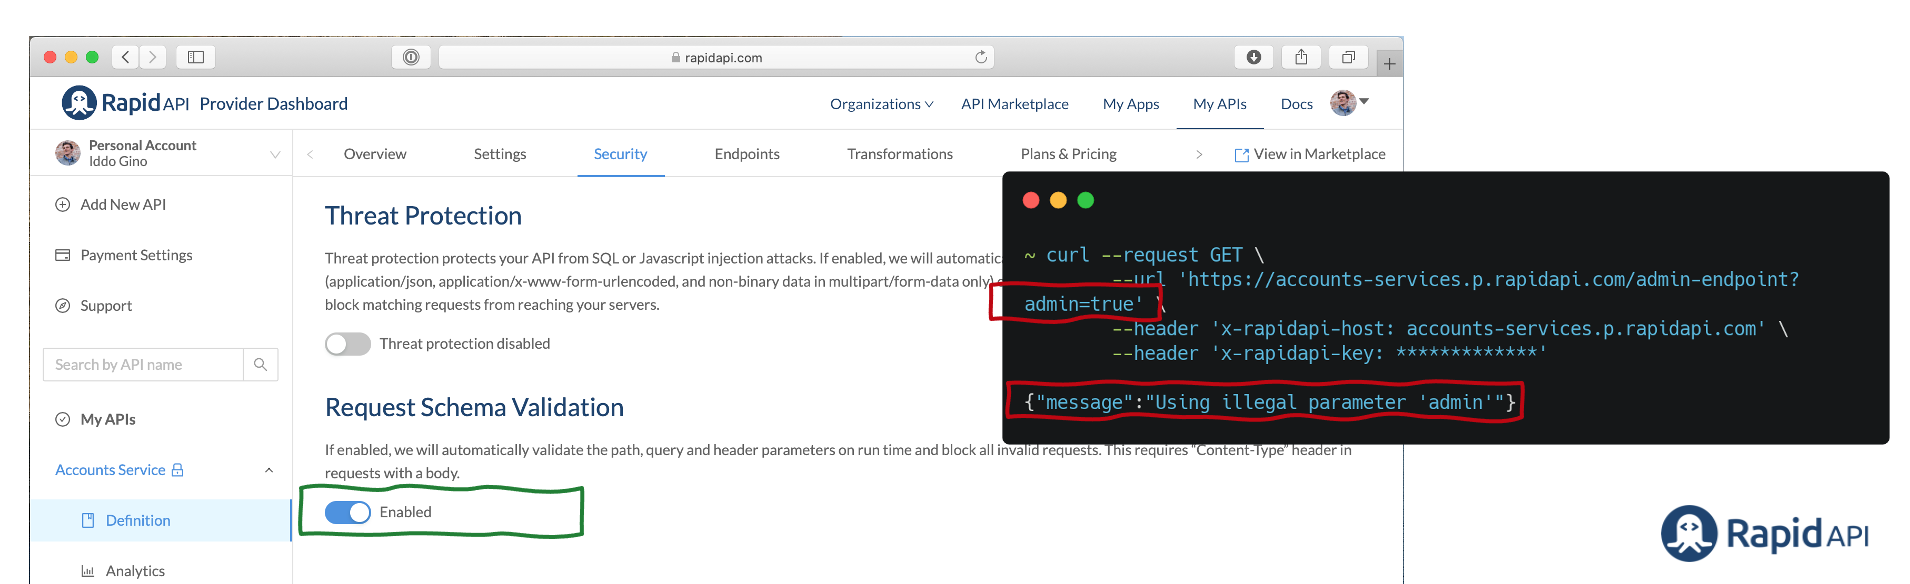
Task: Open Support in sidebar
Action: pos(106,306)
